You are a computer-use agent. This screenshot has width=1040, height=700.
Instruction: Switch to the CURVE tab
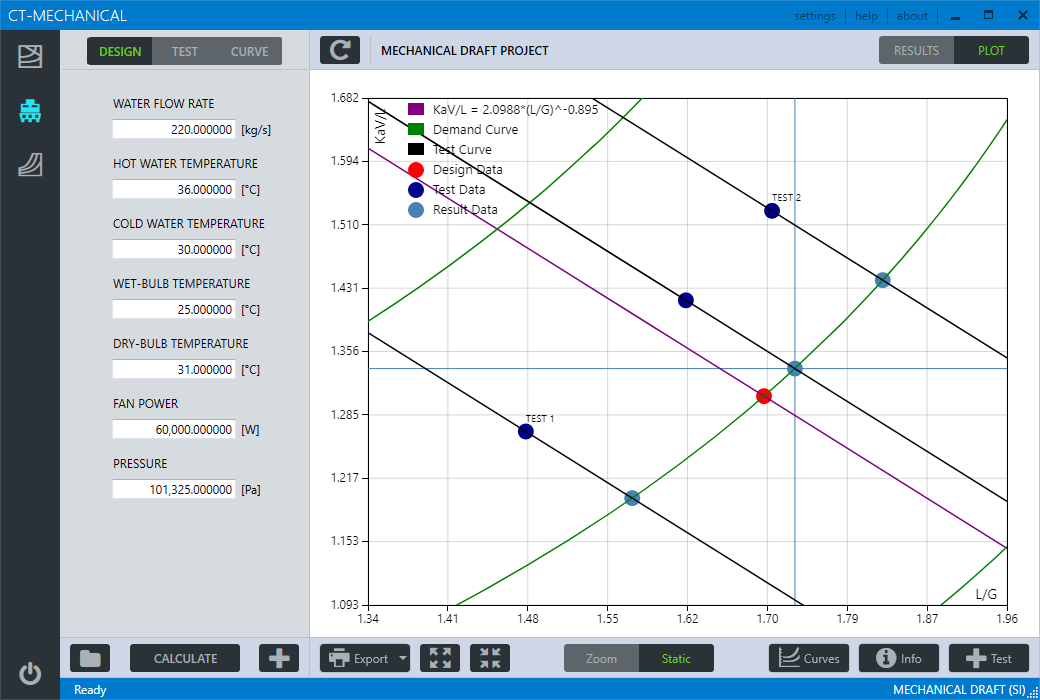pyautogui.click(x=249, y=51)
